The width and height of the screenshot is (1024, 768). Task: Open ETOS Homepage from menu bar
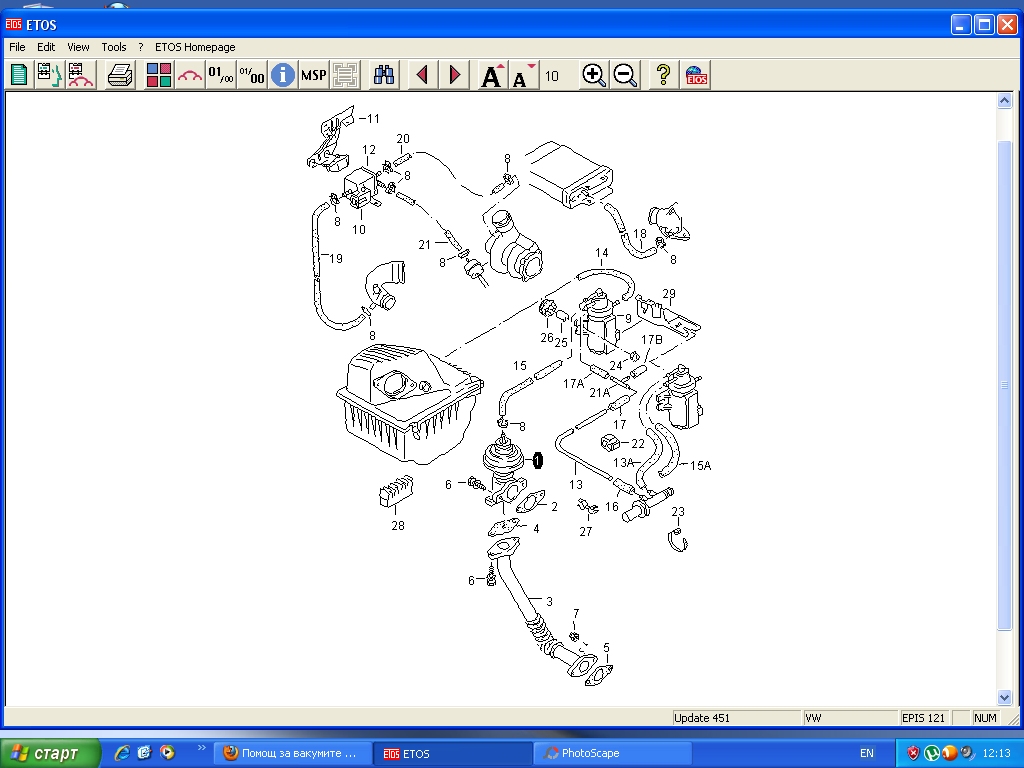pyautogui.click(x=195, y=47)
